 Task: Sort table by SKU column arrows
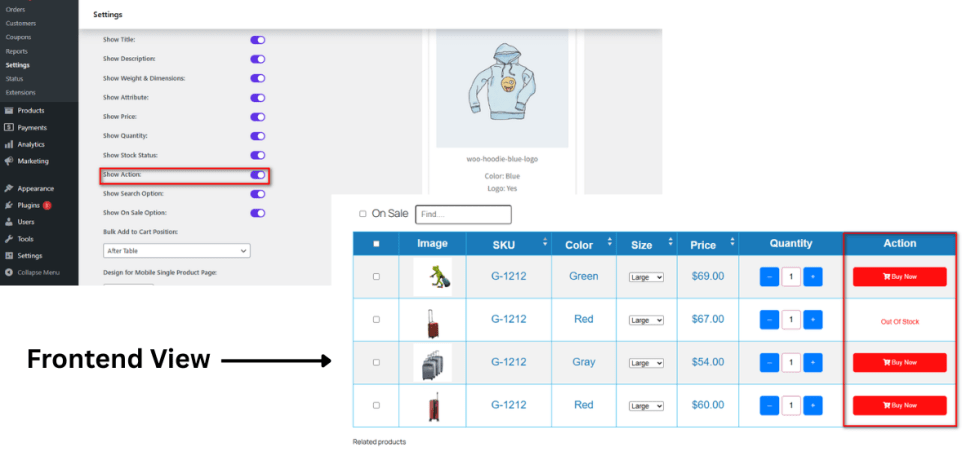(x=544, y=241)
